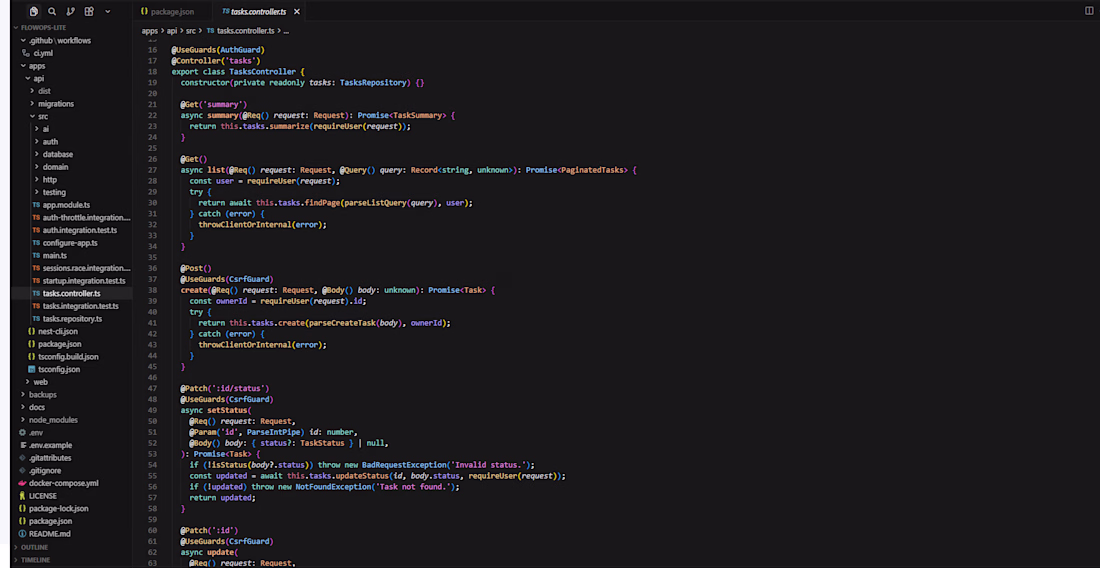1100x568 pixels.
Task: Open the breadcrumb ellipsis symbol menu
Action: [x=286, y=31]
